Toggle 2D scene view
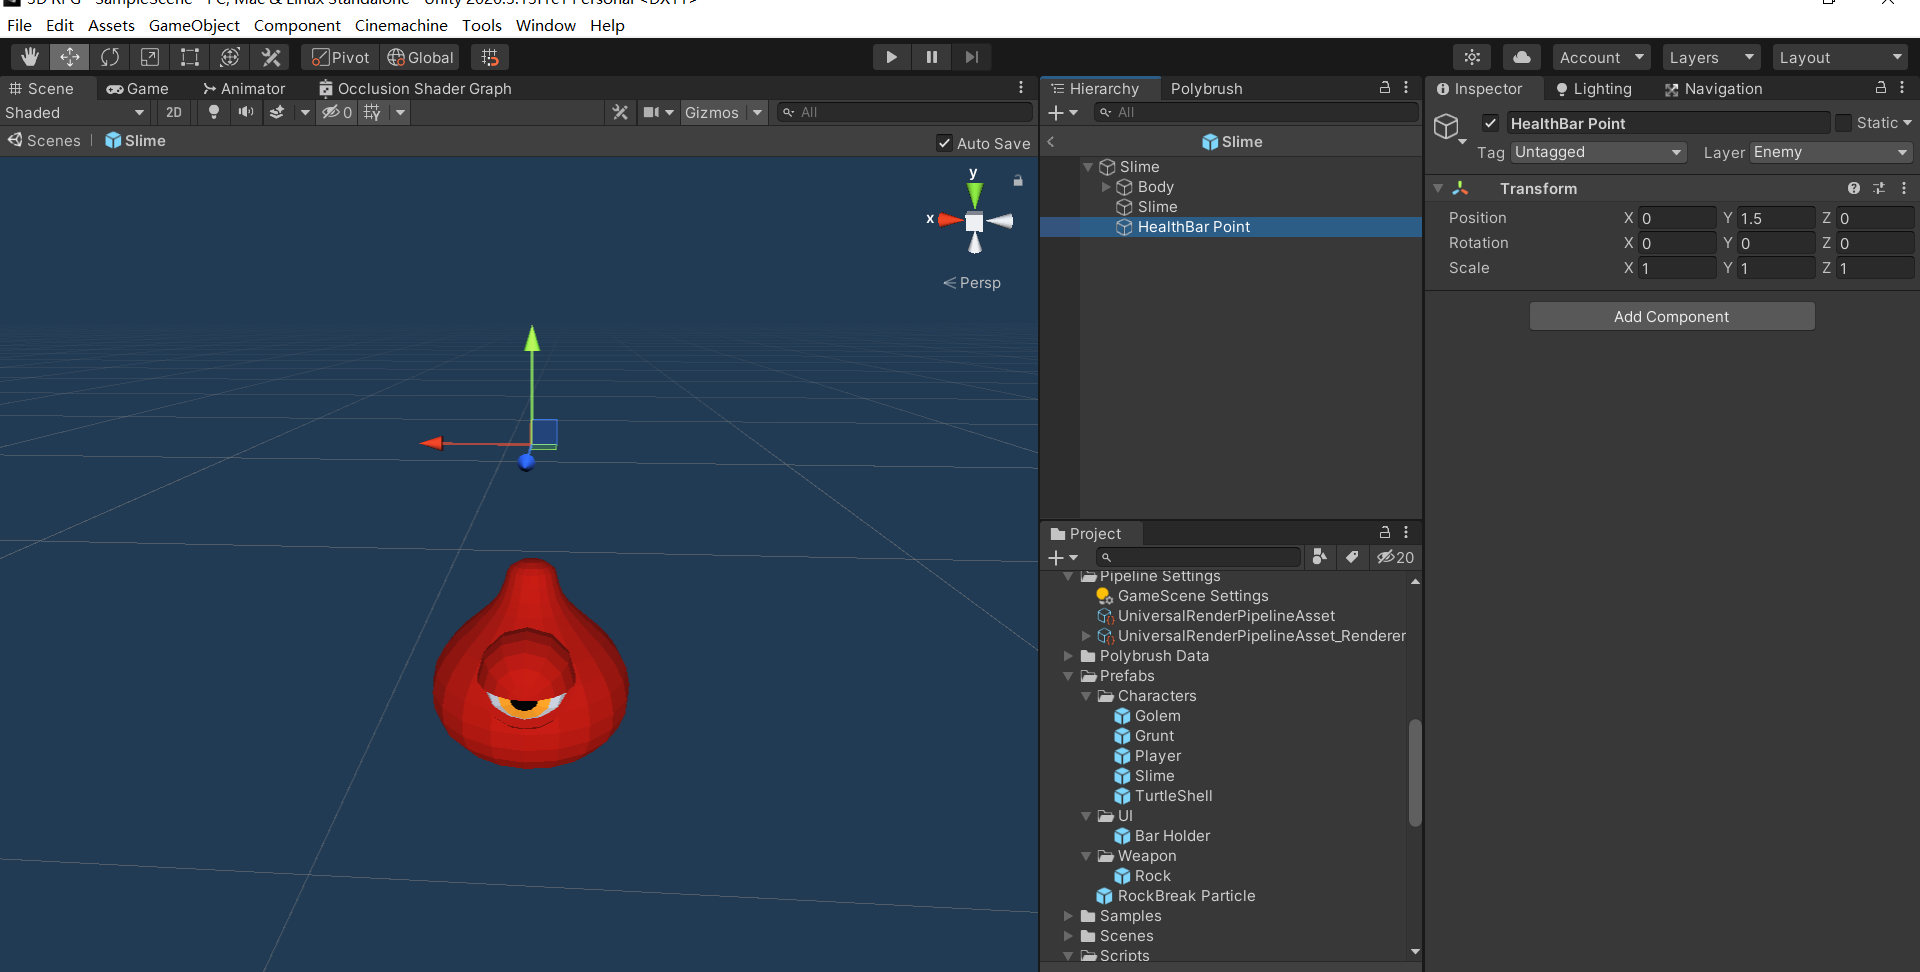 174,112
